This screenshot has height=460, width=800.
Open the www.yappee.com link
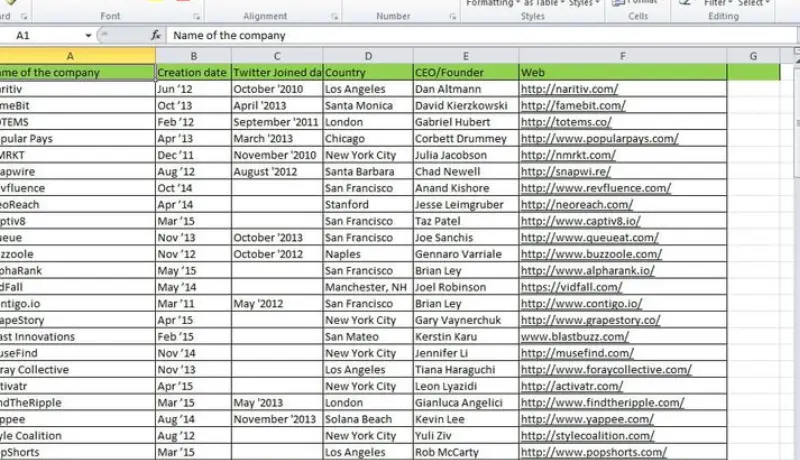587,419
